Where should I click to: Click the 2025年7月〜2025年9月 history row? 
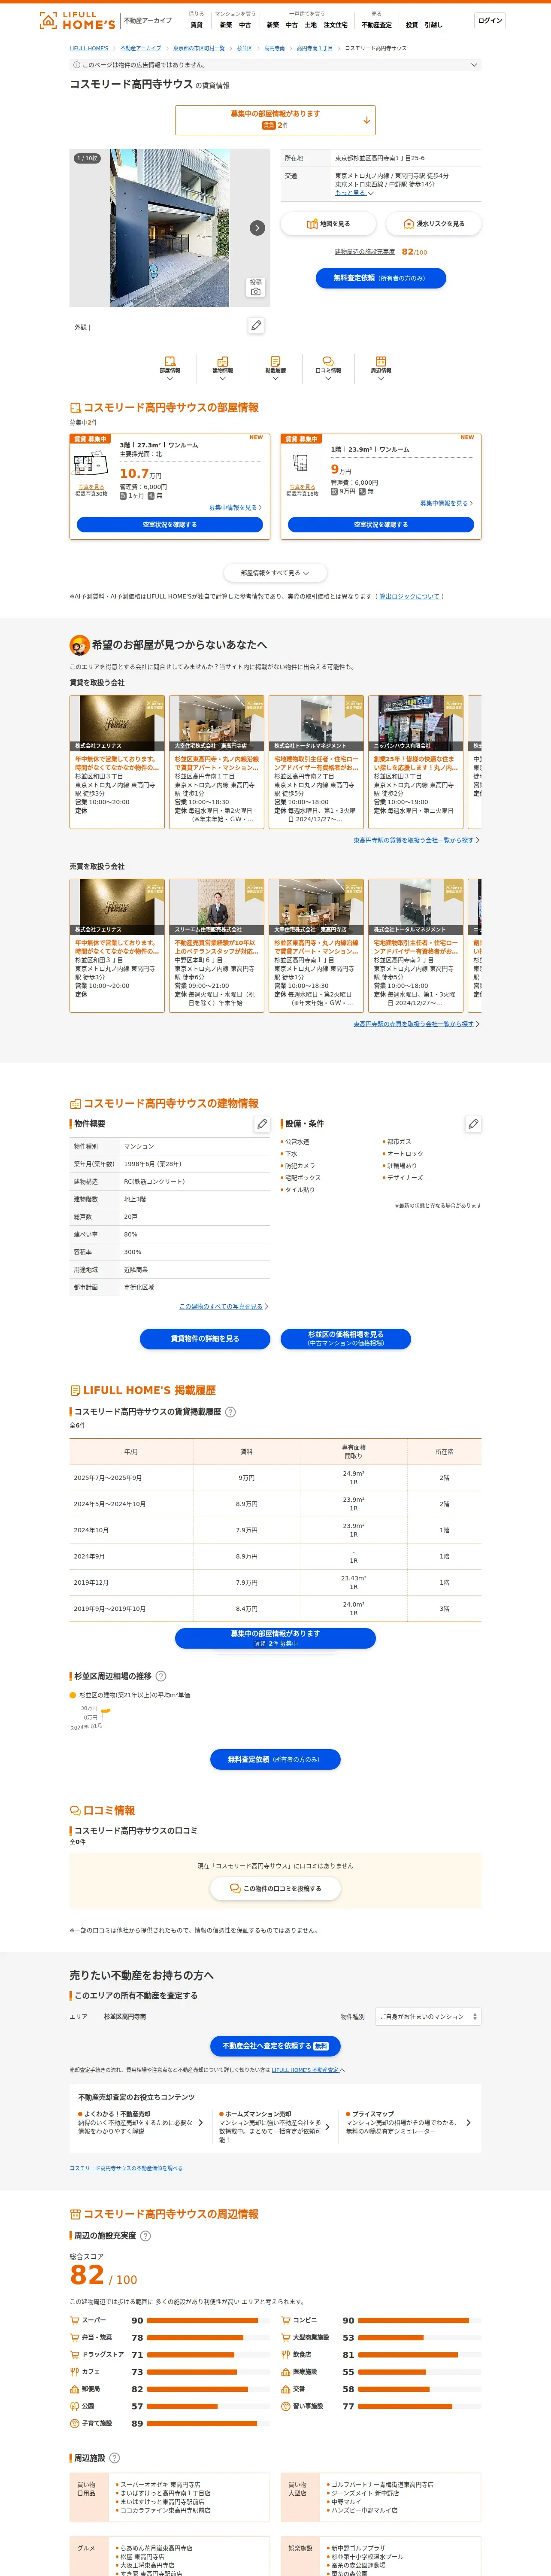coord(275,1478)
